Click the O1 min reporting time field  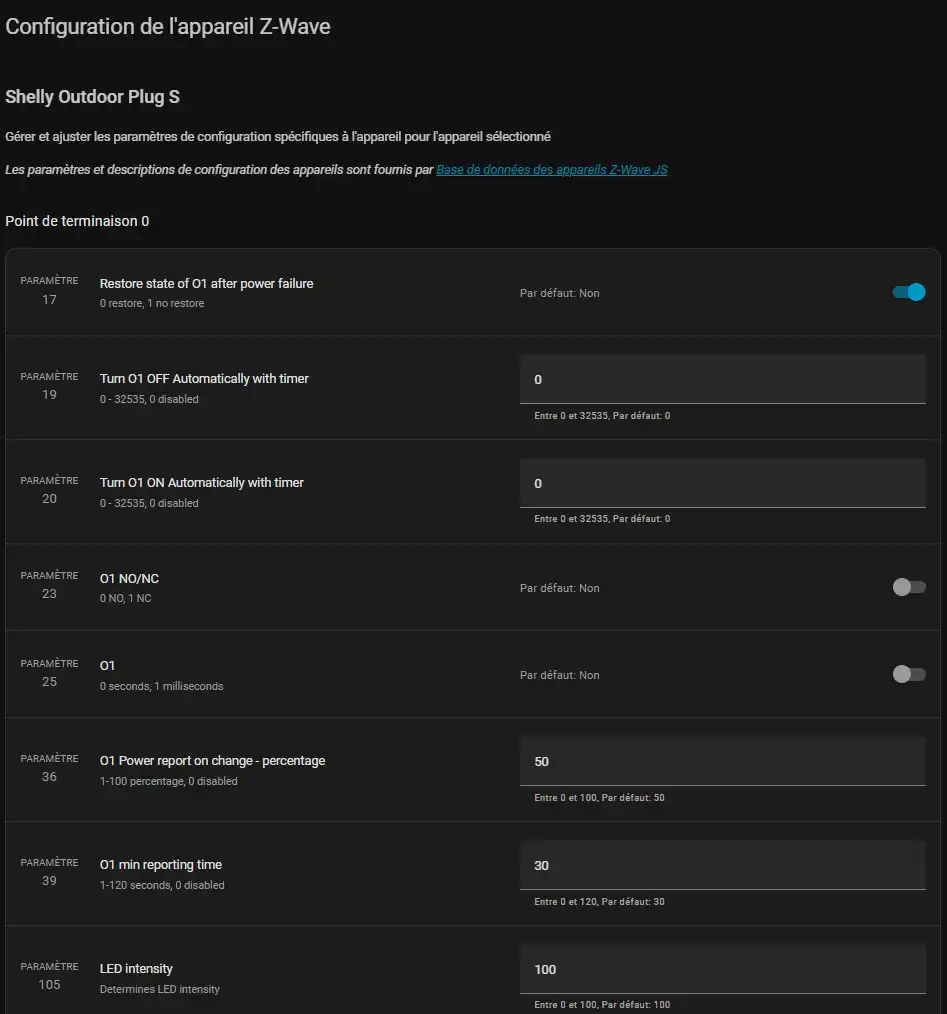[722, 866]
